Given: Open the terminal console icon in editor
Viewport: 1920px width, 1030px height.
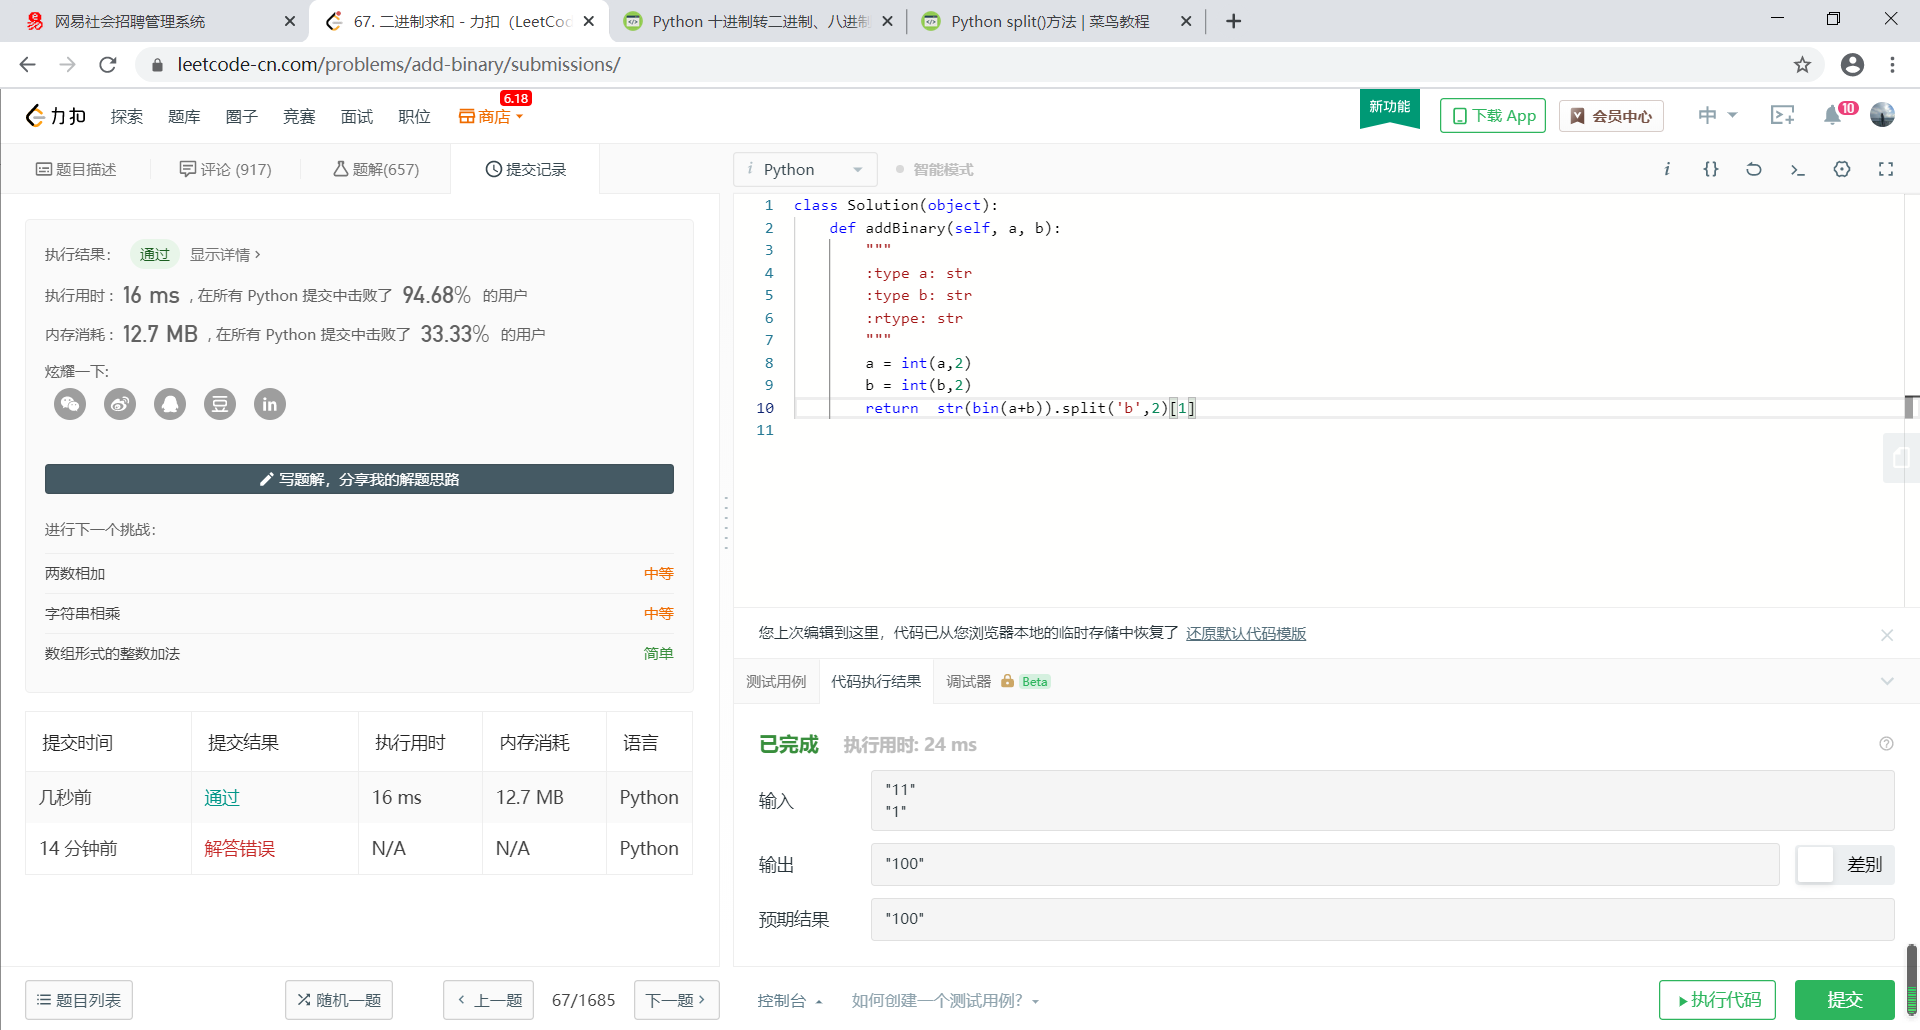Looking at the screenshot, I should pos(1798,169).
